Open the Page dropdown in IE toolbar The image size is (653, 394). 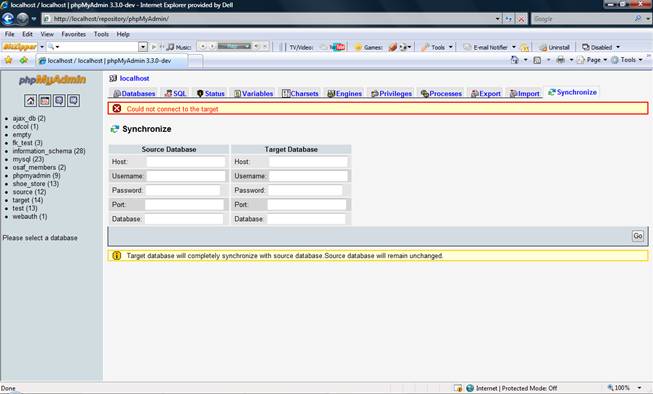(x=593, y=60)
